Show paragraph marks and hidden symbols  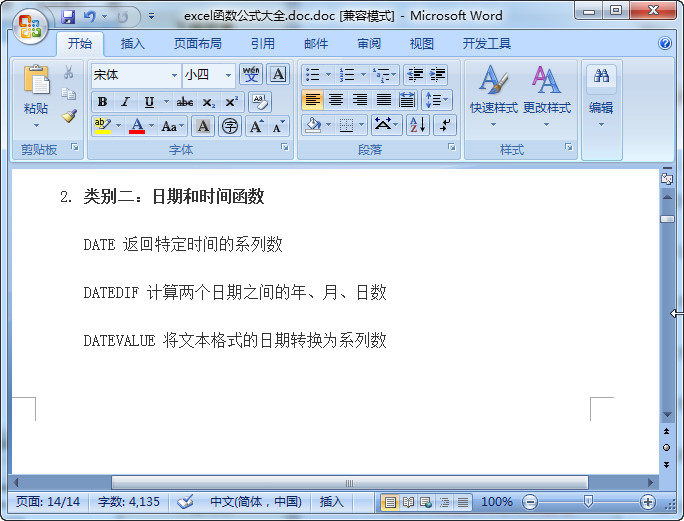click(445, 126)
